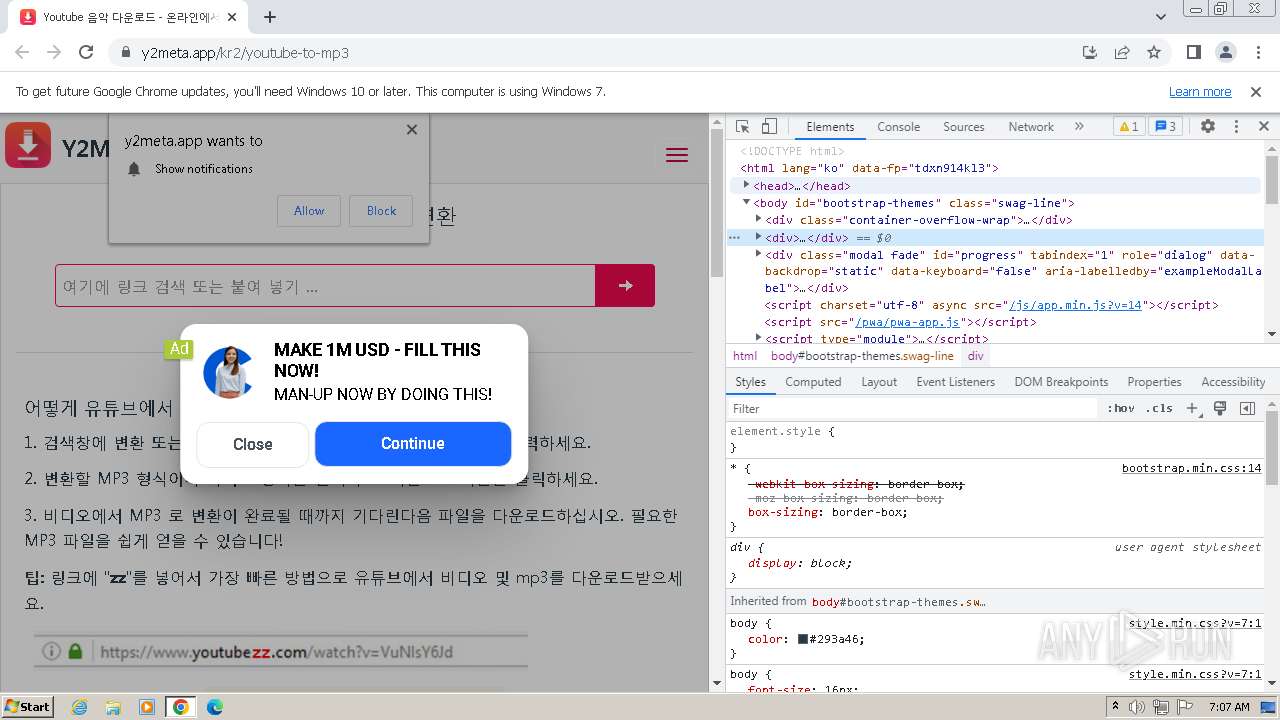Open the Chrome profile avatar
Image resolution: width=1280 pixels, height=720 pixels.
click(1226, 52)
